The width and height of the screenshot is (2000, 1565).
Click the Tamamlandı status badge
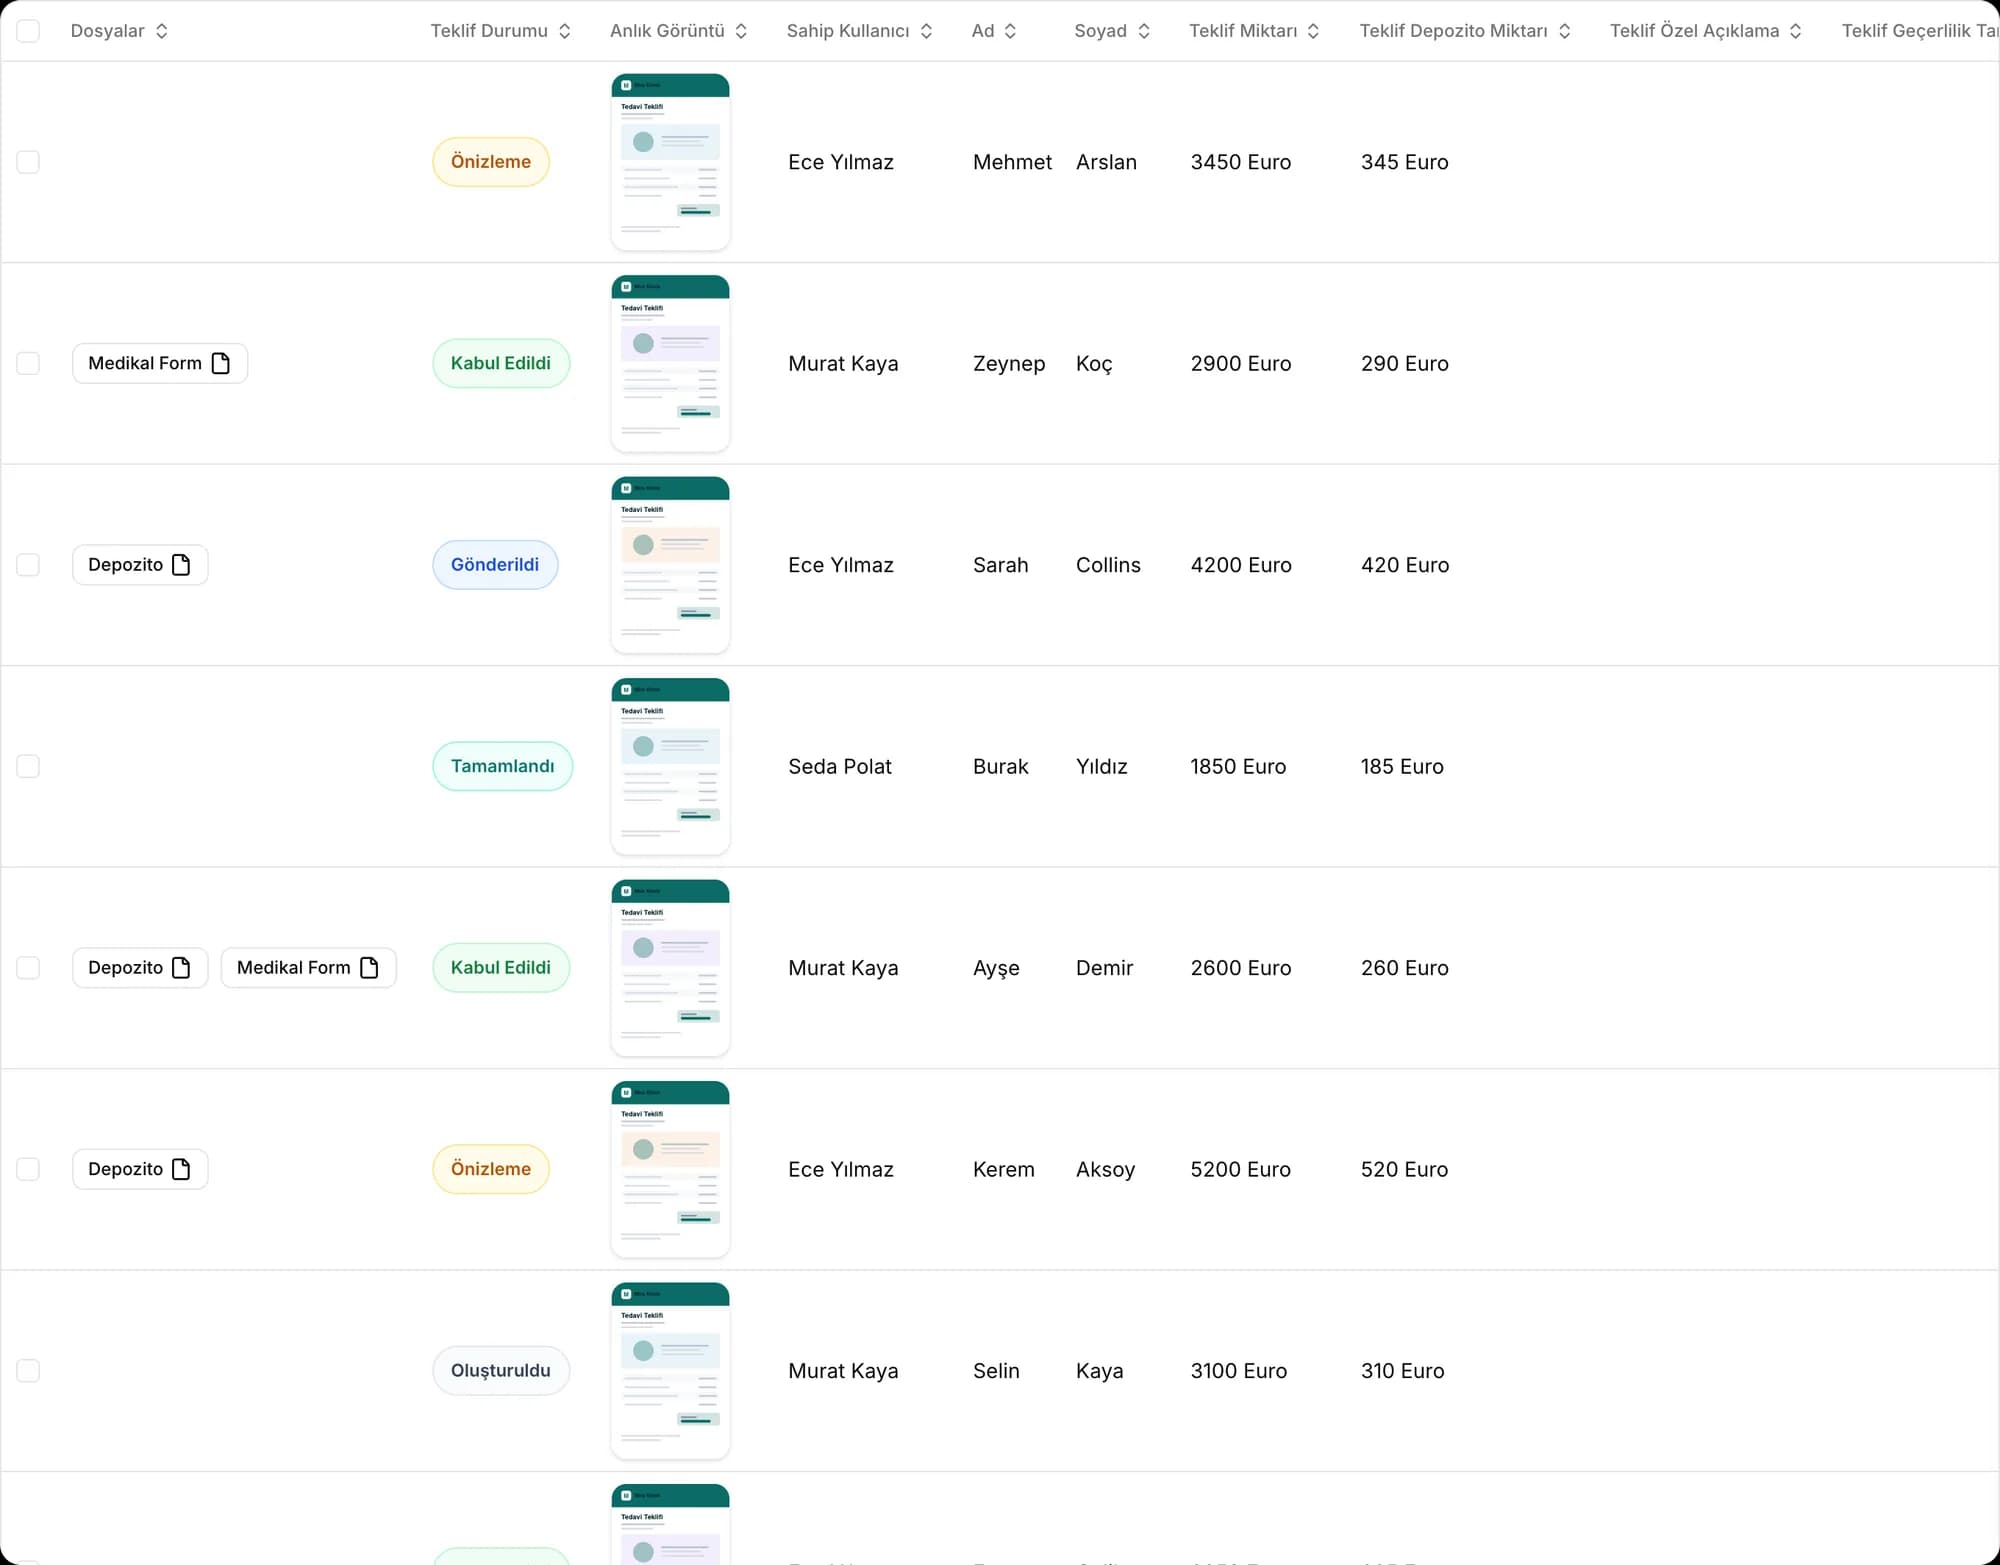tap(503, 766)
